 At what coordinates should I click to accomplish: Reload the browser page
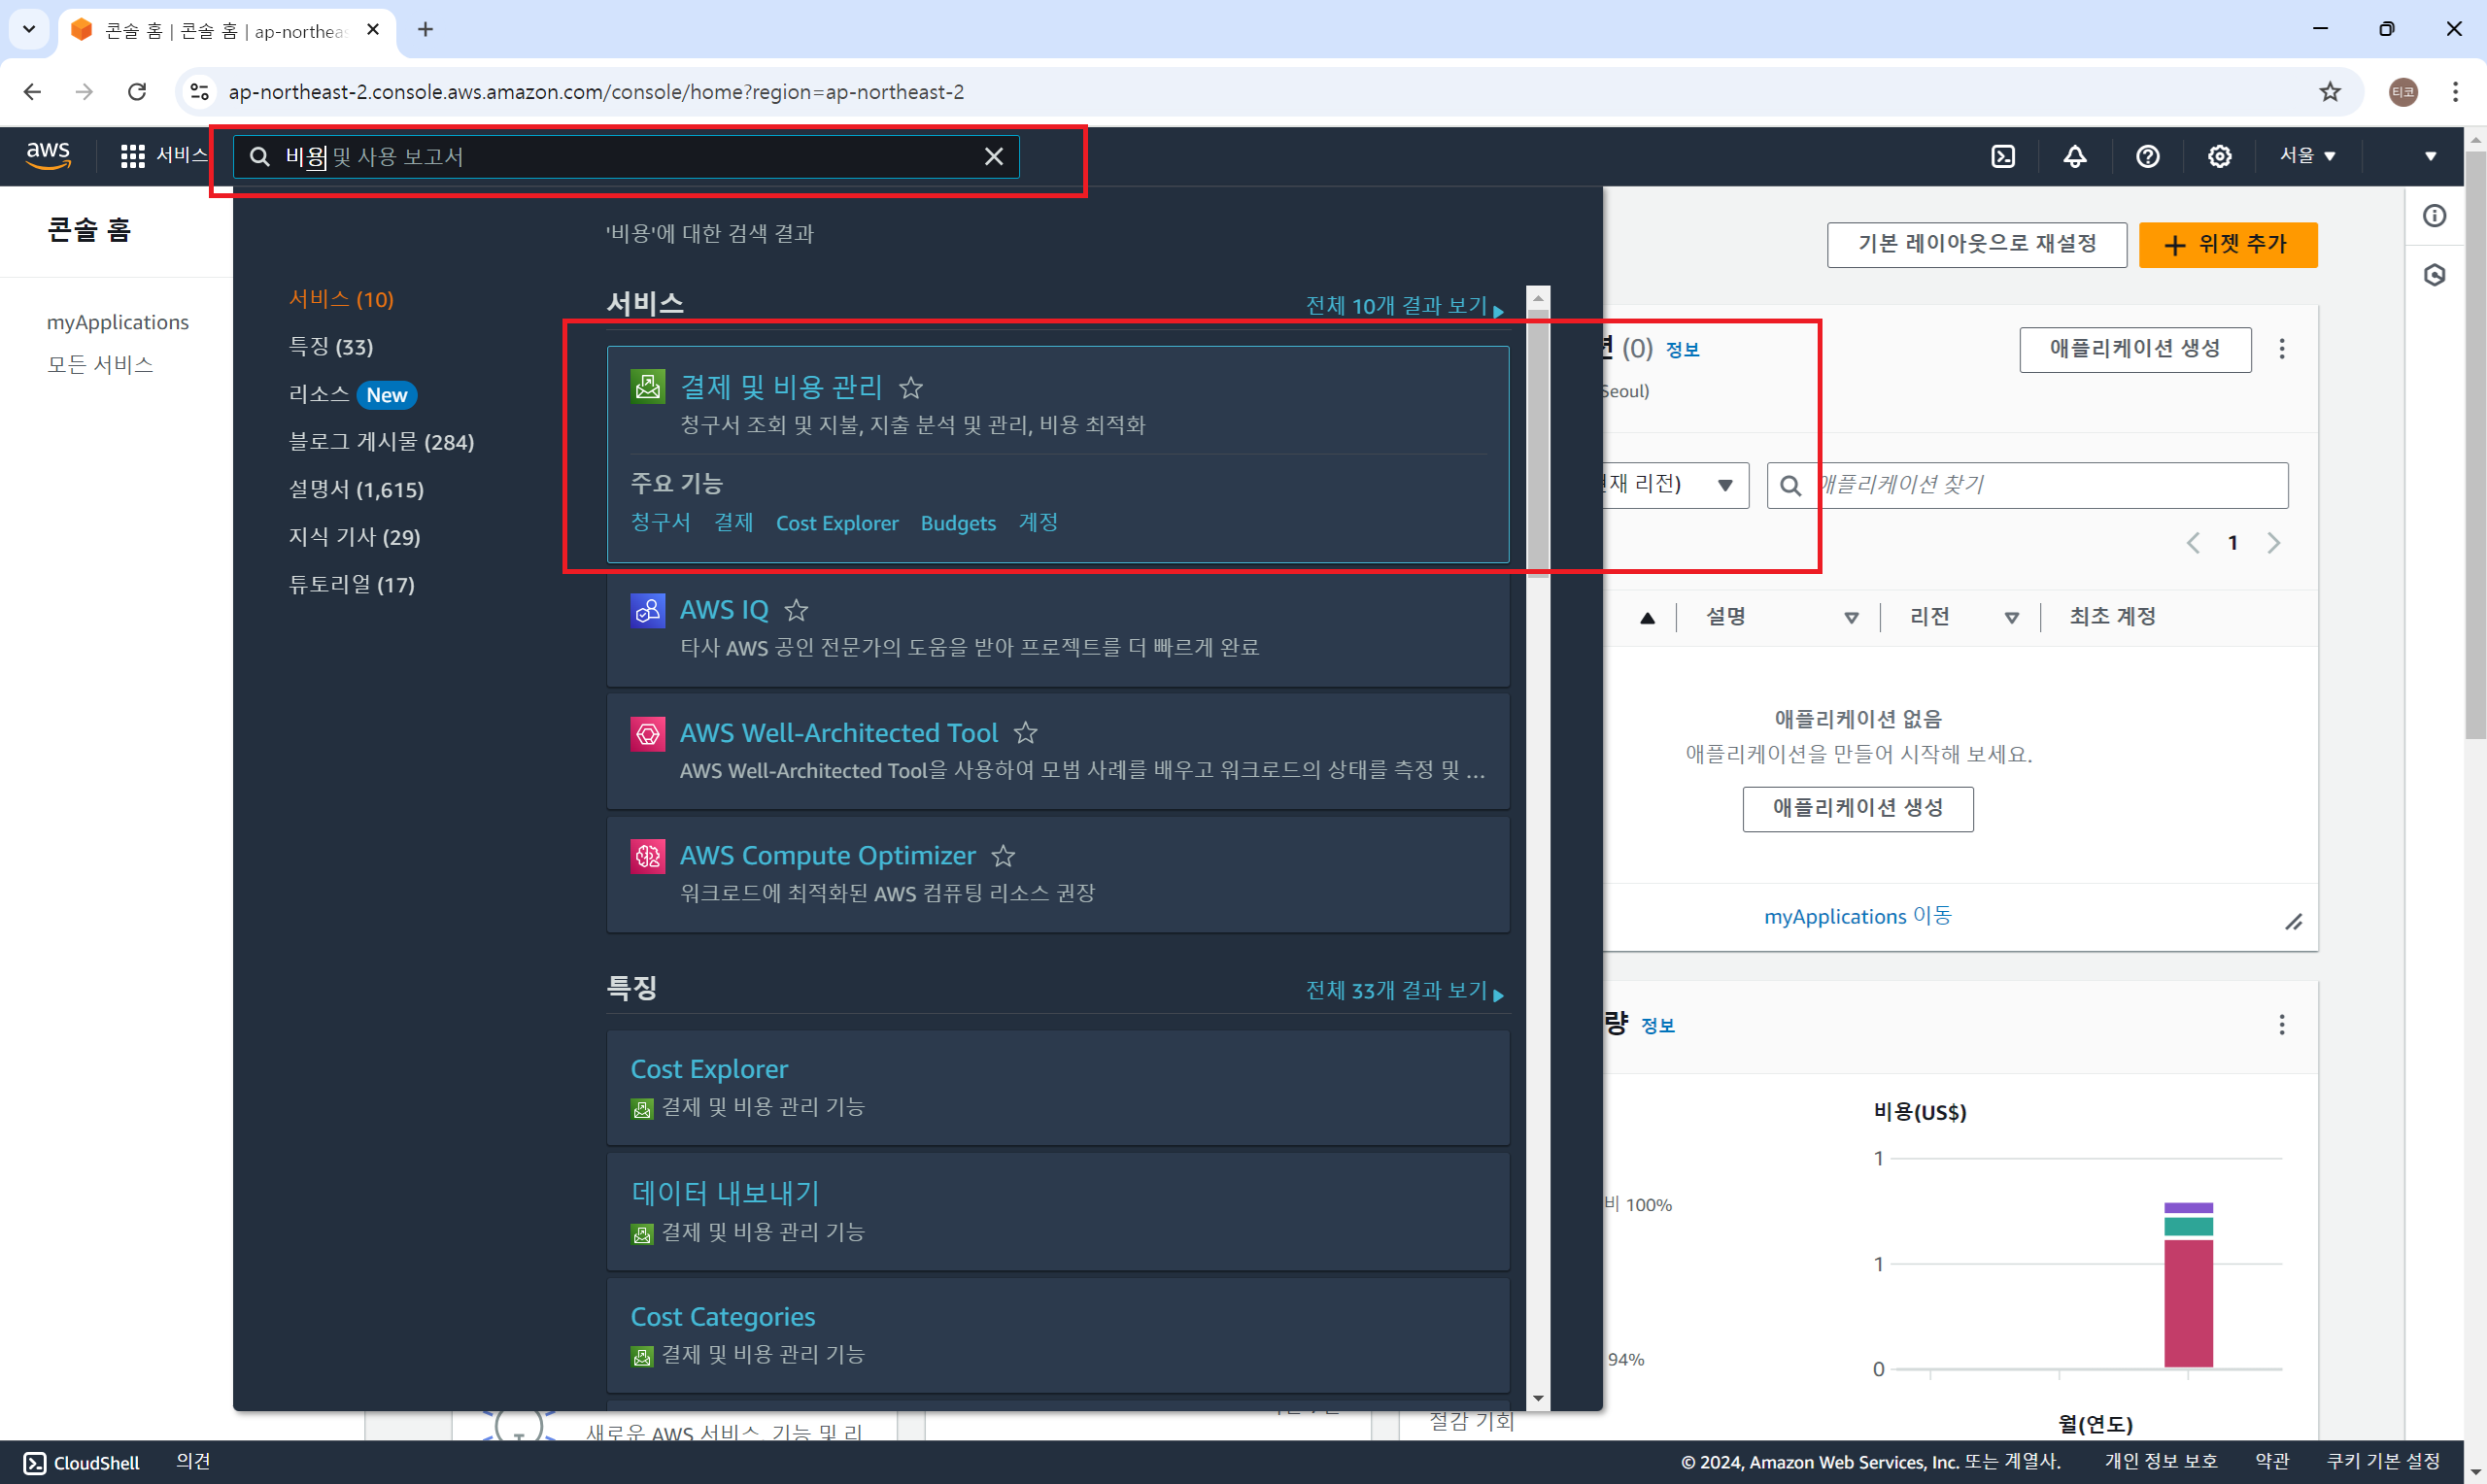[137, 92]
